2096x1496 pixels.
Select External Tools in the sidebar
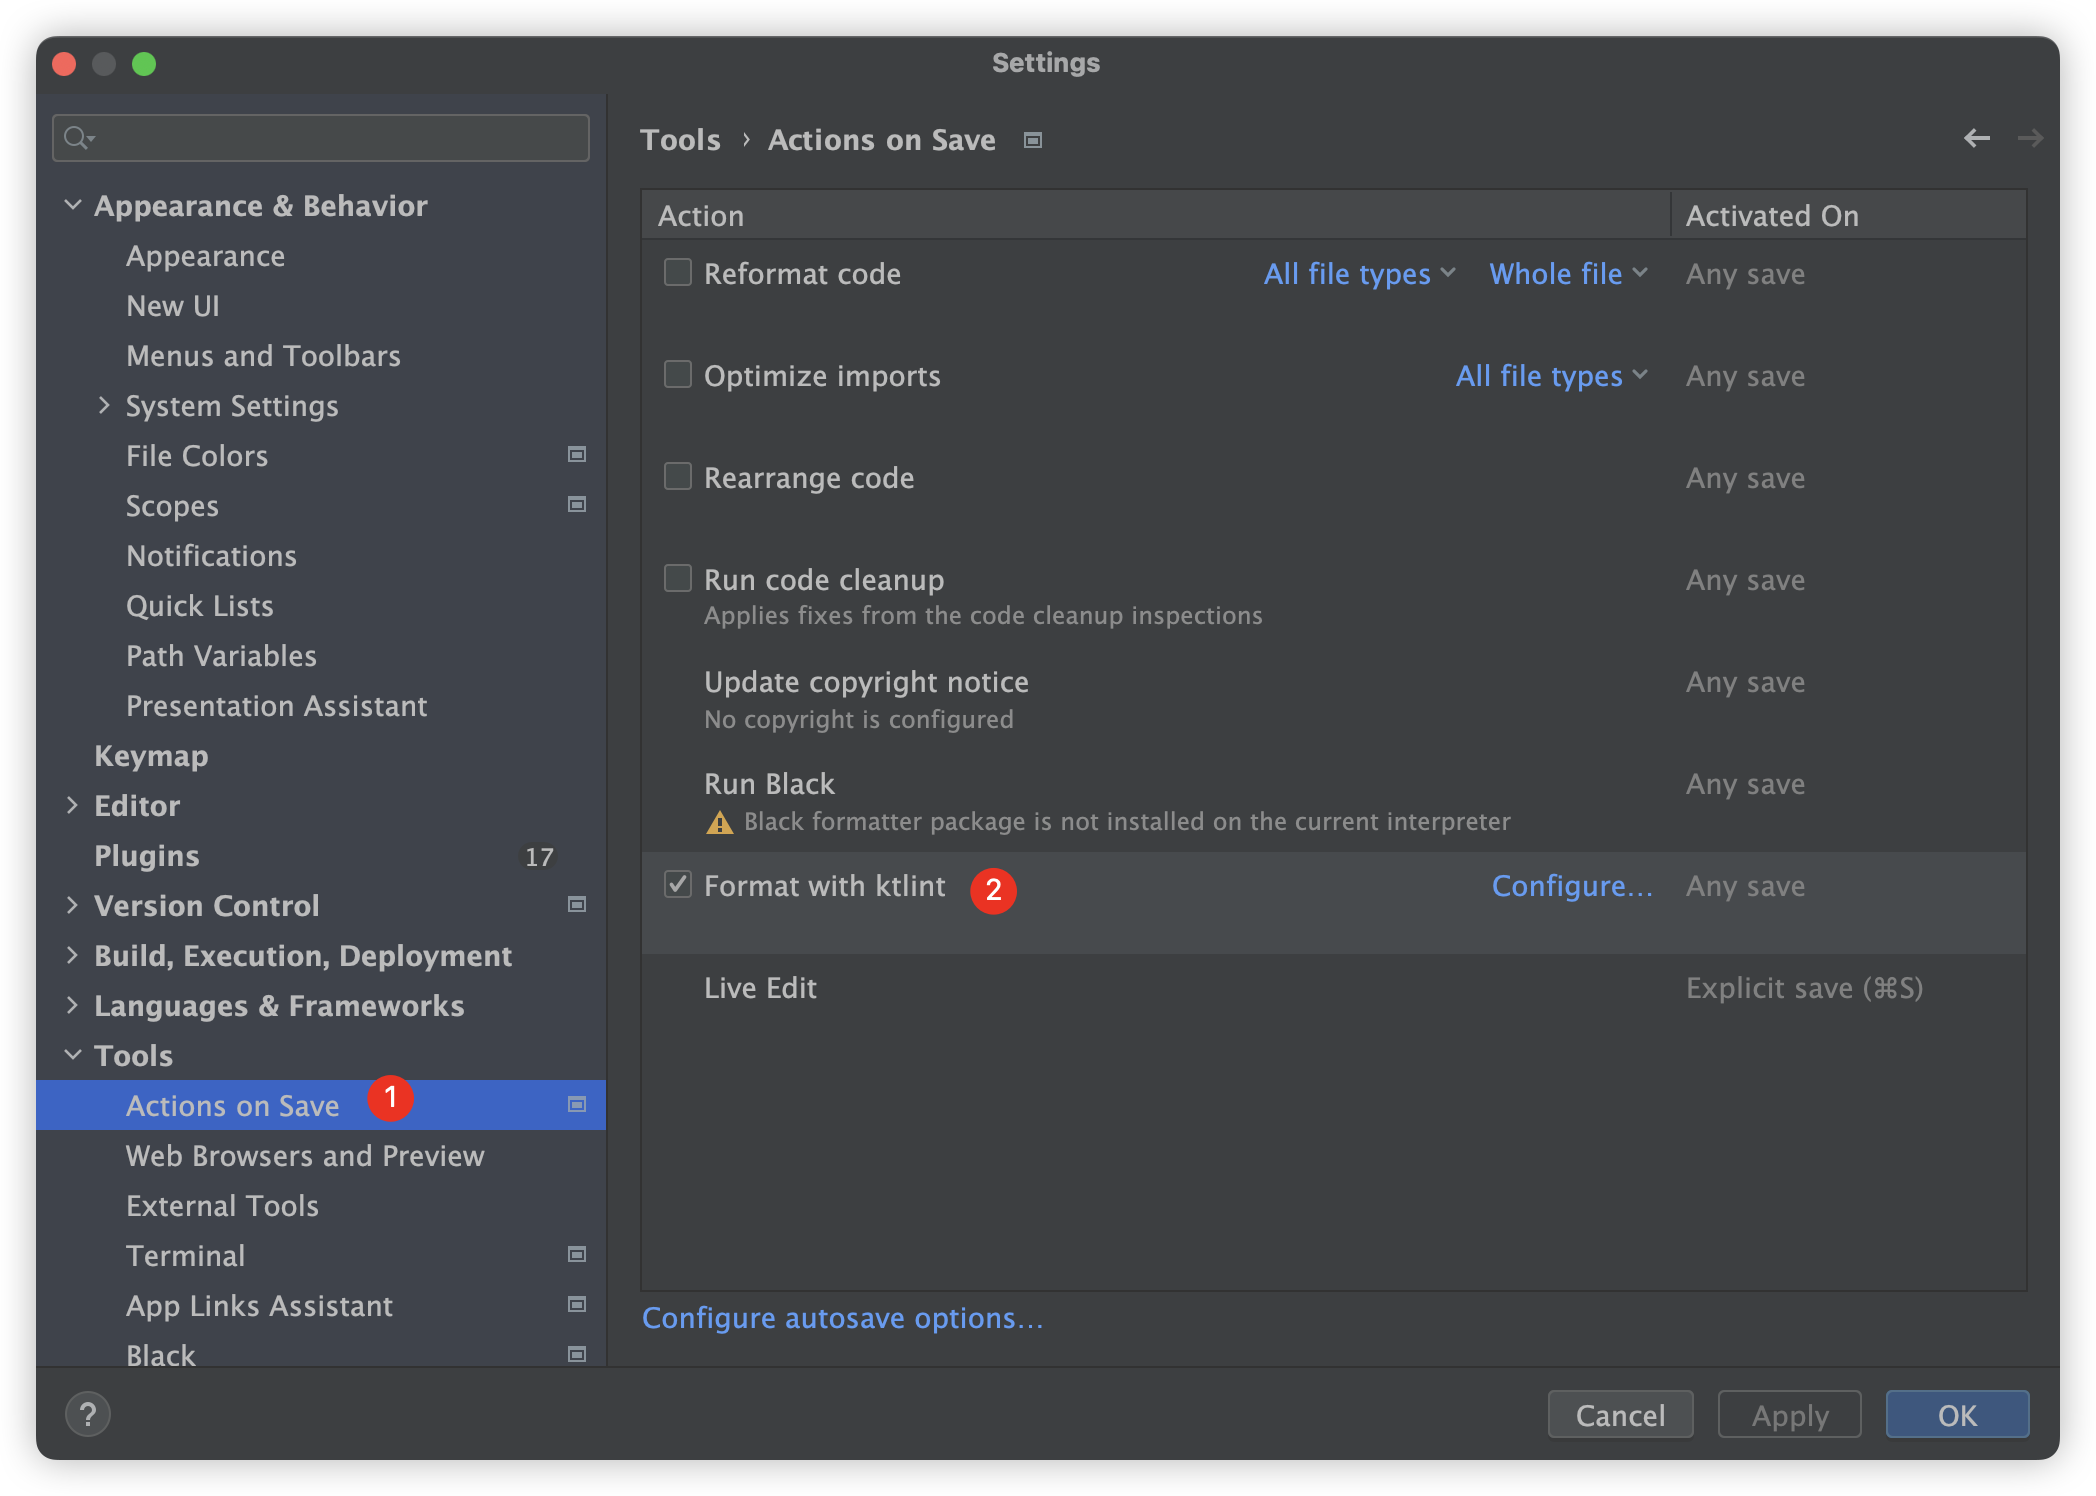(x=222, y=1206)
